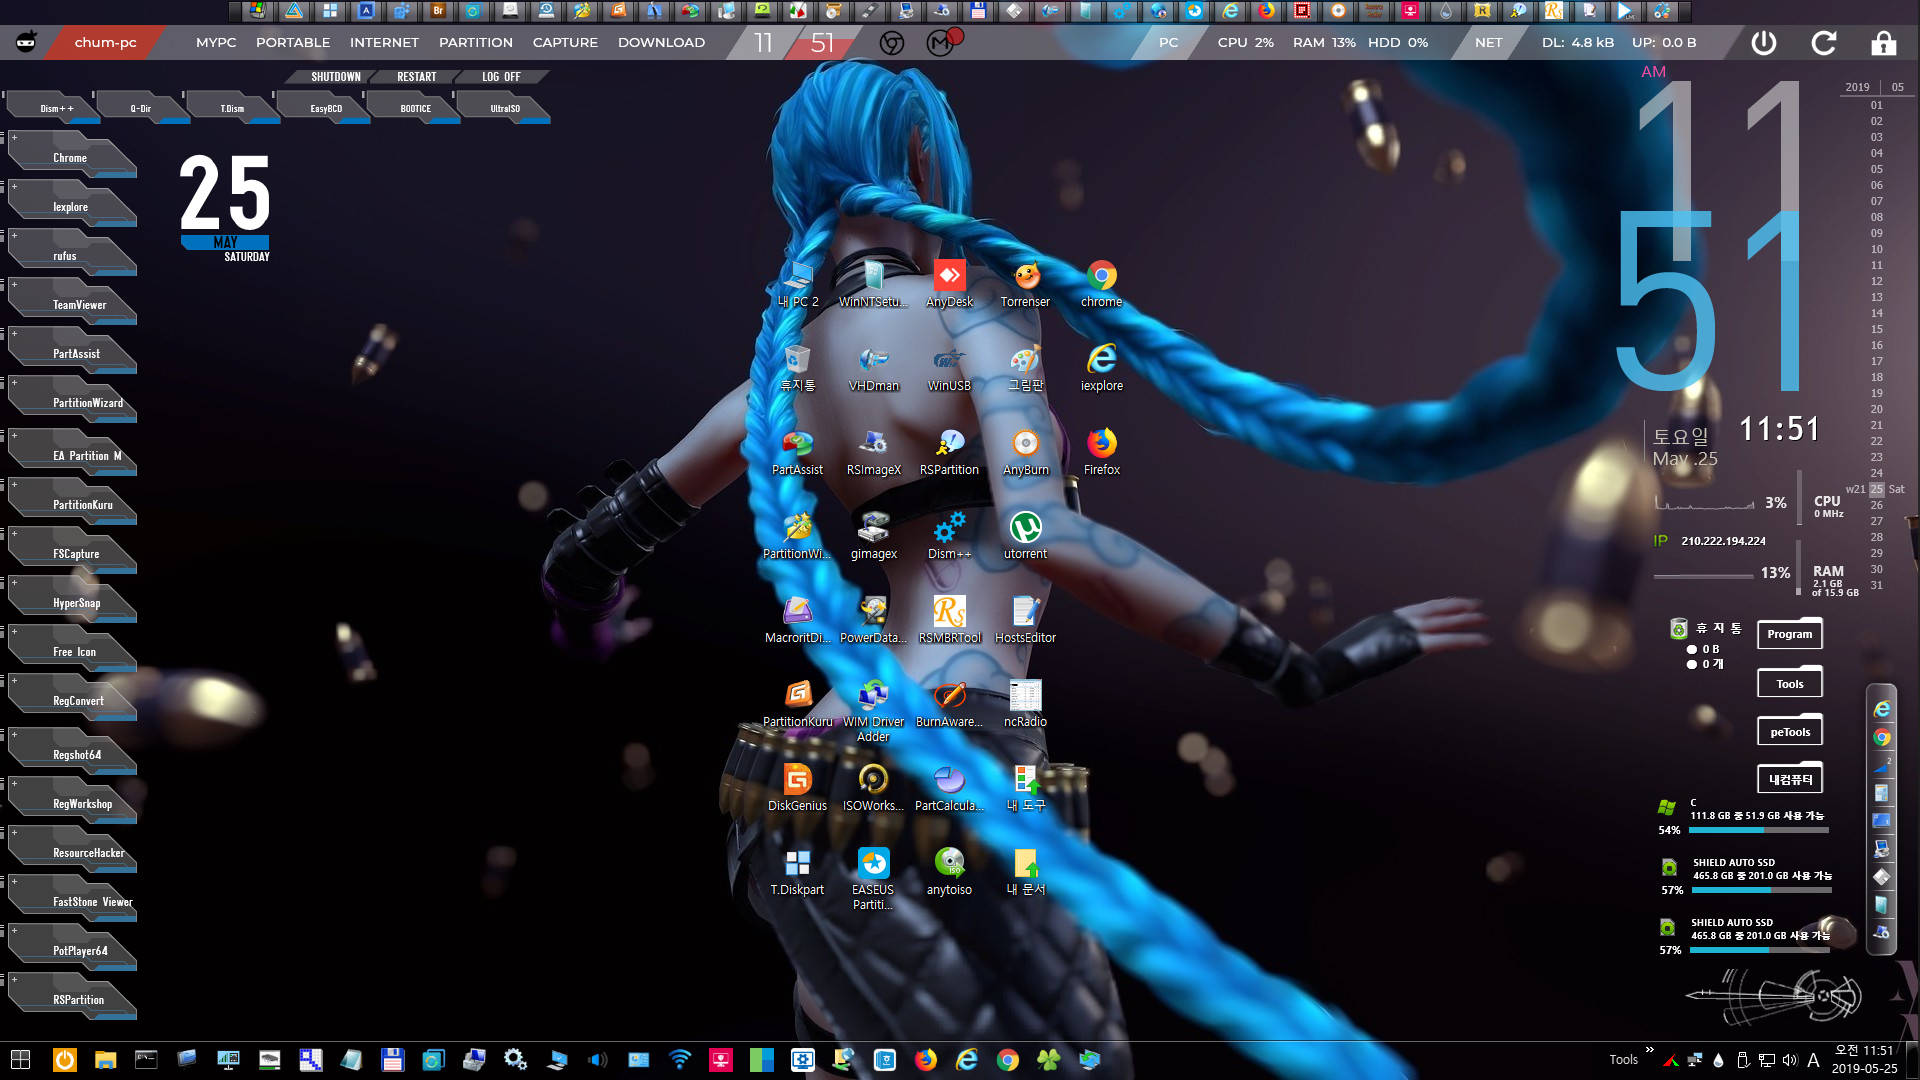Launch UltraISO from the shortcut bar
The width and height of the screenshot is (1920, 1080).
point(505,109)
